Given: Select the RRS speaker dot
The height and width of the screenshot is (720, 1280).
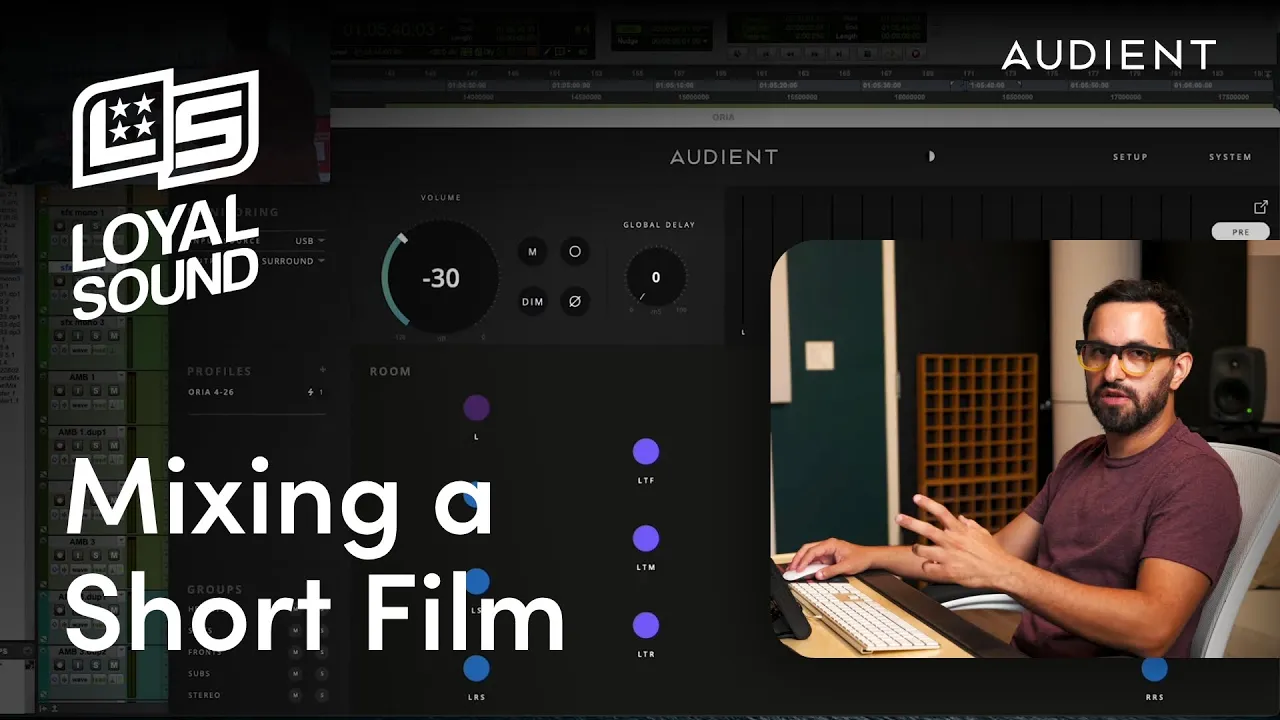Looking at the screenshot, I should point(1154,669).
